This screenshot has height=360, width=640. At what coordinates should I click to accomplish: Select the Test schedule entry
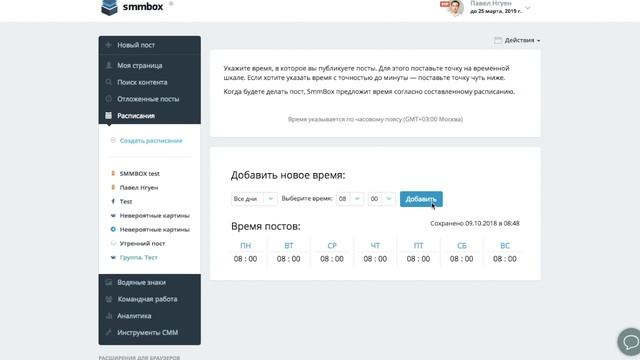tap(126, 201)
